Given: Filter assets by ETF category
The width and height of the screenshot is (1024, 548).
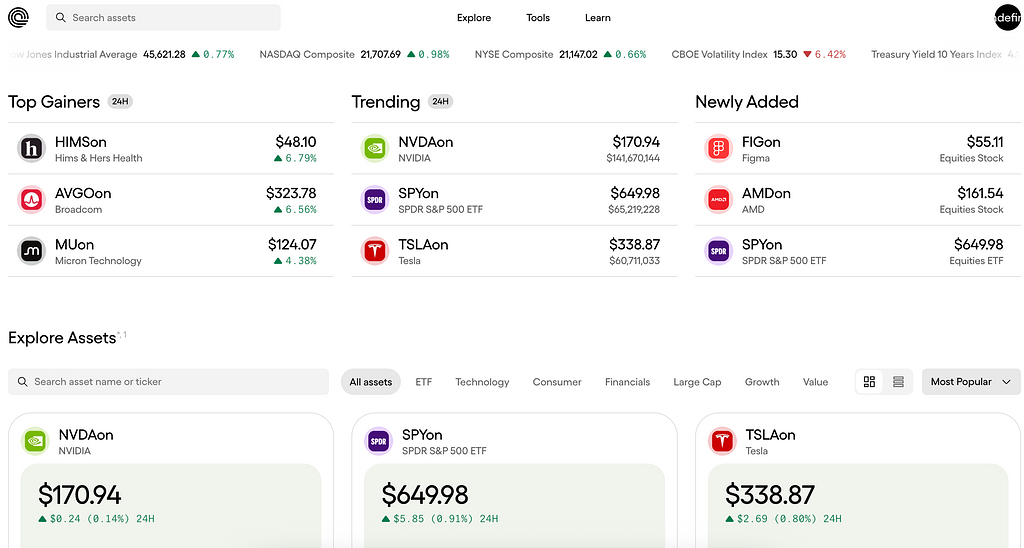Looking at the screenshot, I should pyautogui.click(x=424, y=382).
